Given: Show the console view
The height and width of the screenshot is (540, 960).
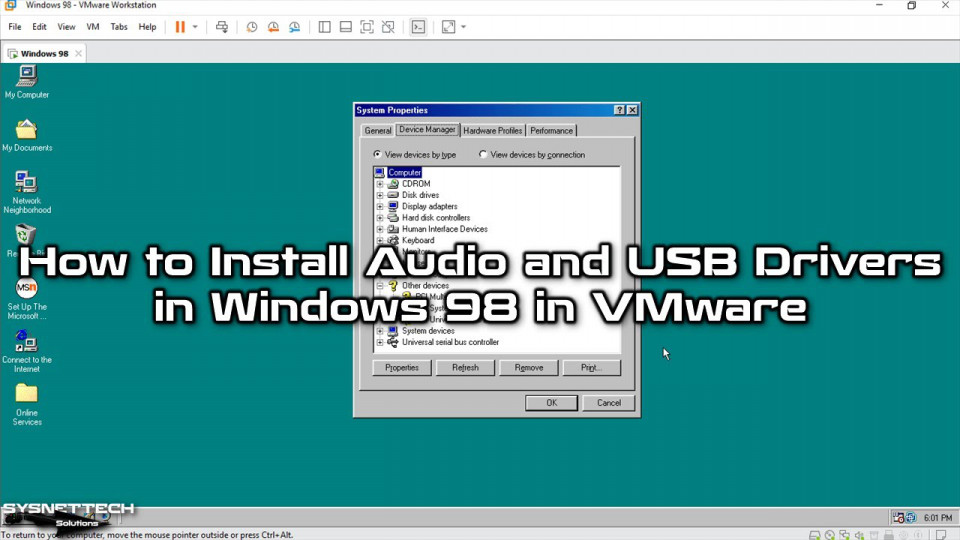Looking at the screenshot, I should point(418,27).
